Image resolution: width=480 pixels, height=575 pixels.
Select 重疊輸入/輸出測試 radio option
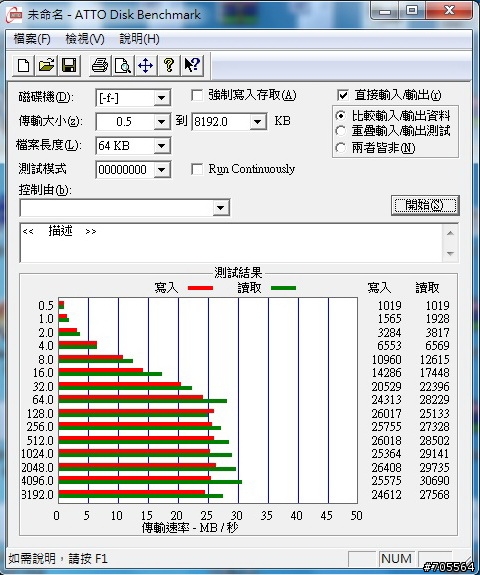(341, 131)
